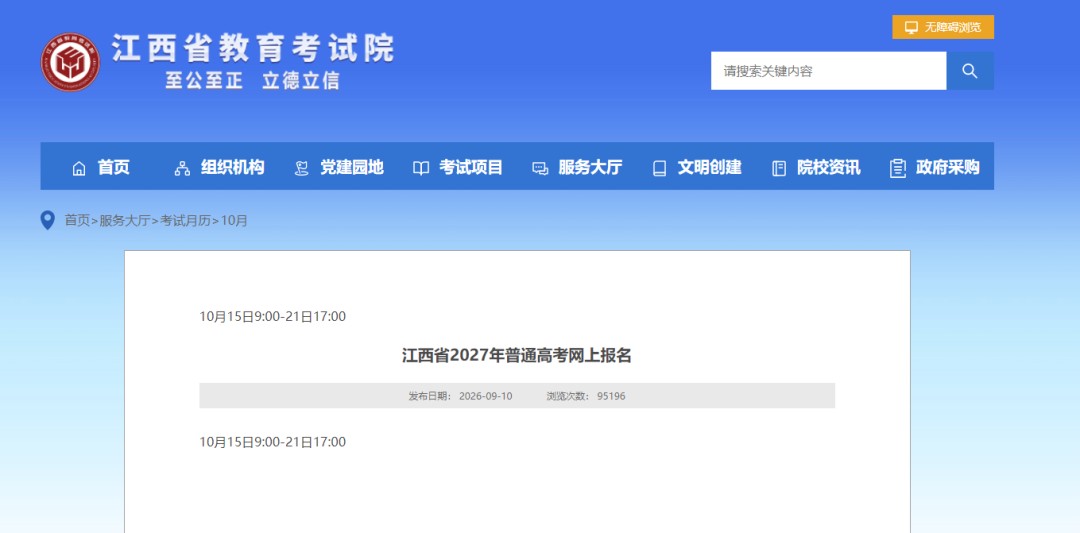Click the open-book icon beside 考试项目
The image size is (1080, 533).
coord(421,168)
